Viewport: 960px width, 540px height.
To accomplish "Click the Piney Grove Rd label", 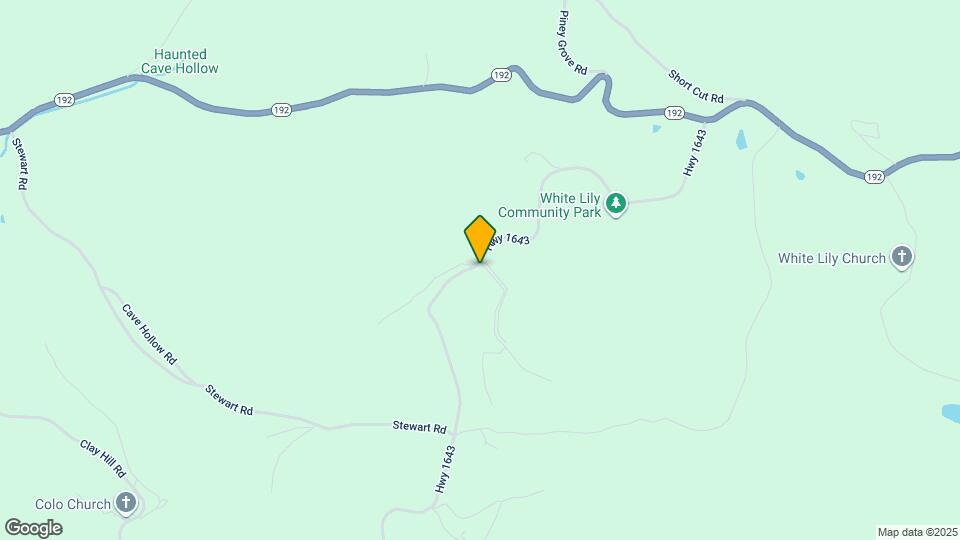I will coord(572,43).
